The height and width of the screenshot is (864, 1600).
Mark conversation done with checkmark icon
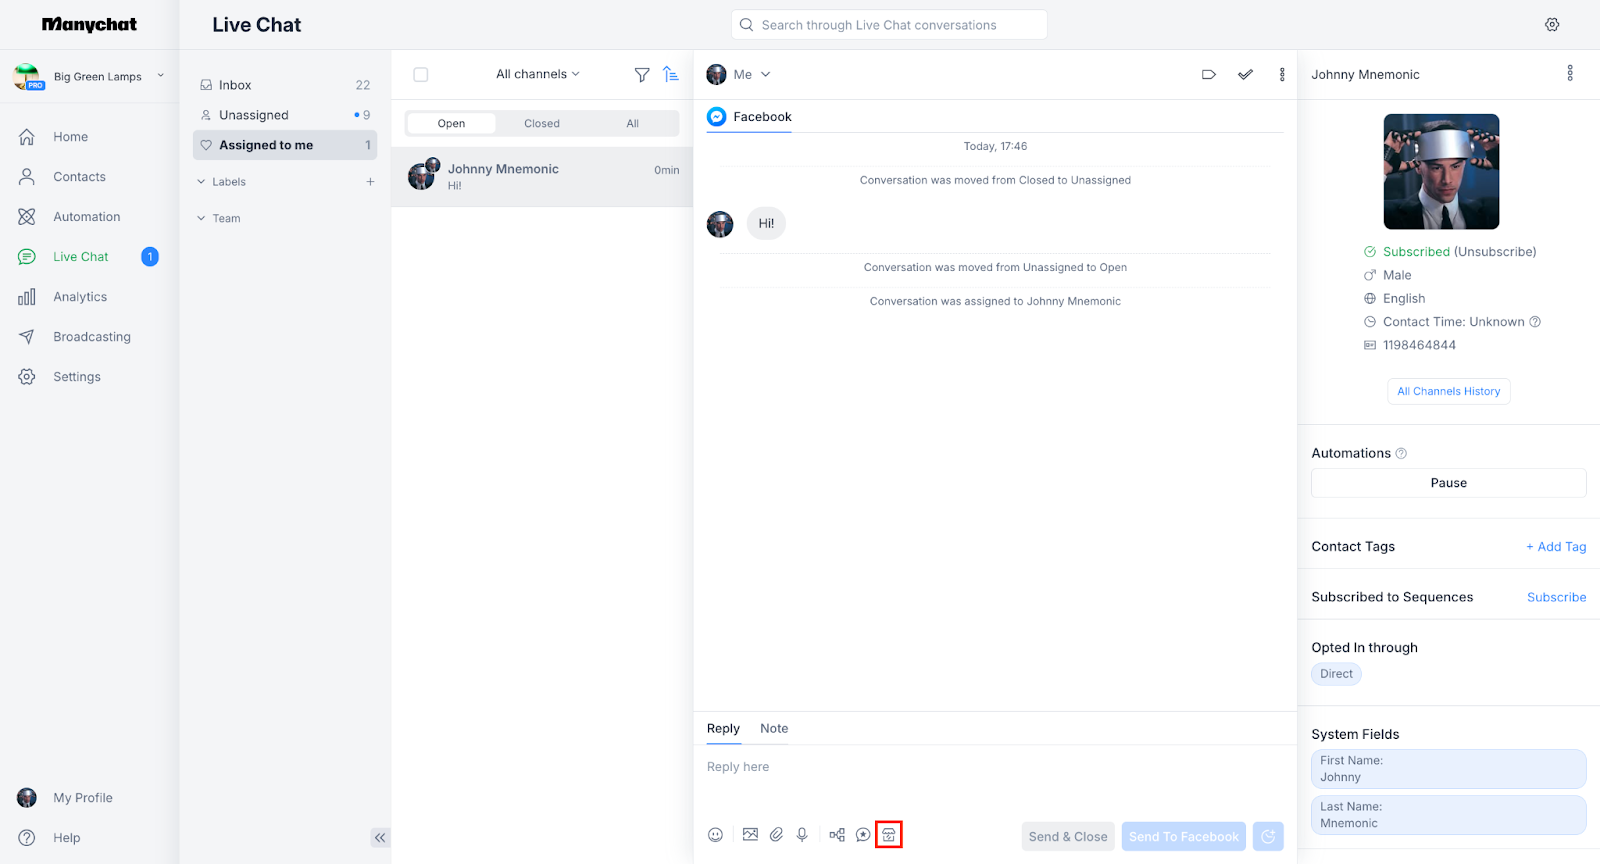pyautogui.click(x=1245, y=75)
